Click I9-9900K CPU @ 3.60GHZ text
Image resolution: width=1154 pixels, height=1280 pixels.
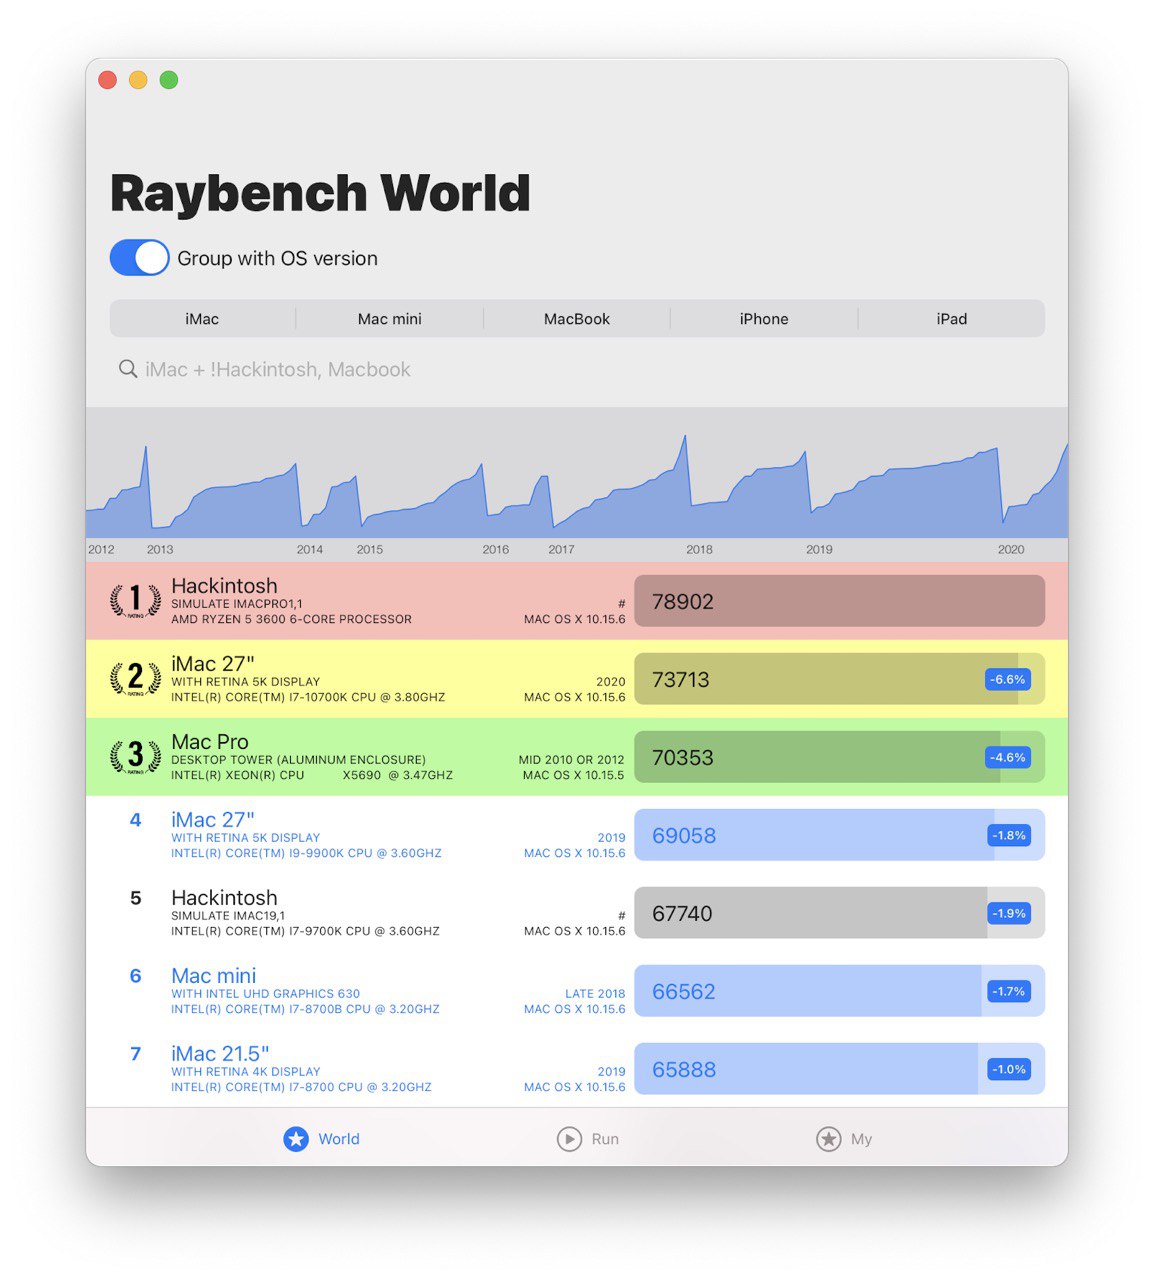tap(365, 854)
